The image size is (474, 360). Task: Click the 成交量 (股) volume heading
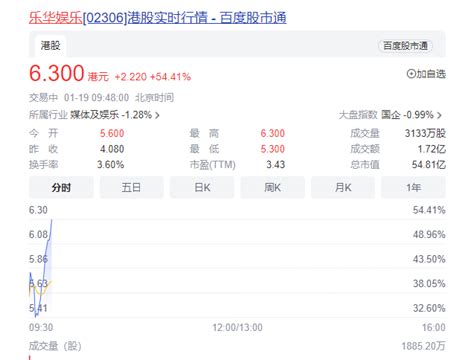click(55, 346)
